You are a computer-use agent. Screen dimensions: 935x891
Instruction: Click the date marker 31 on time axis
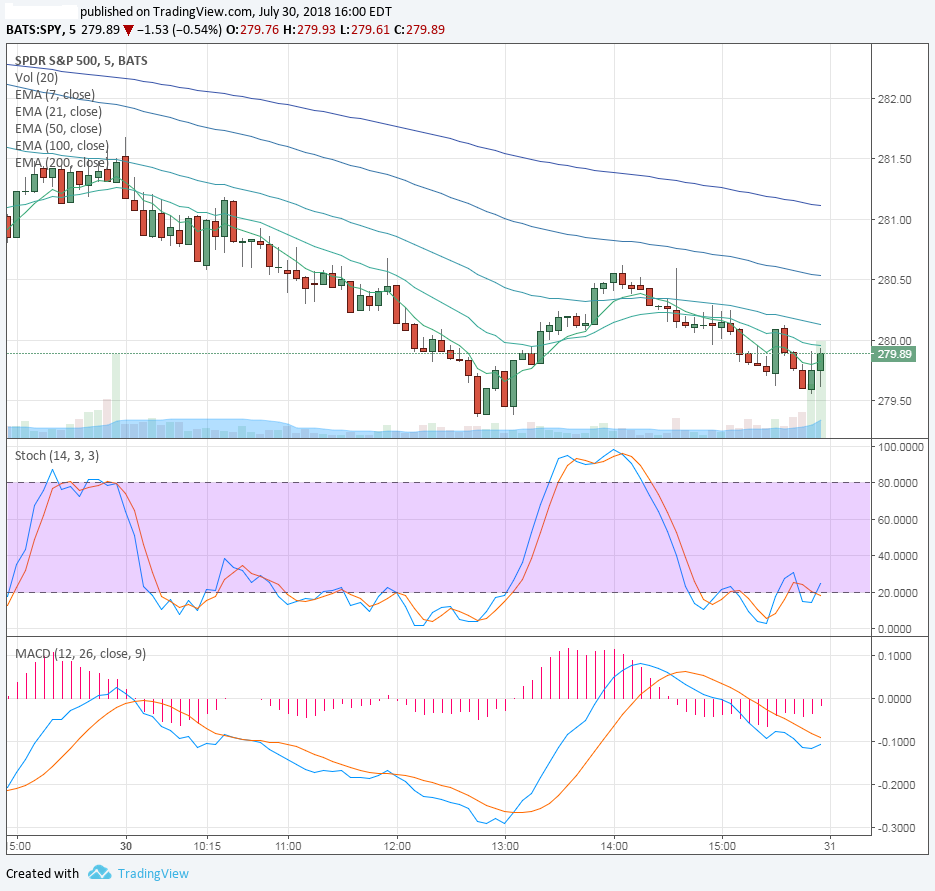pyautogui.click(x=830, y=846)
